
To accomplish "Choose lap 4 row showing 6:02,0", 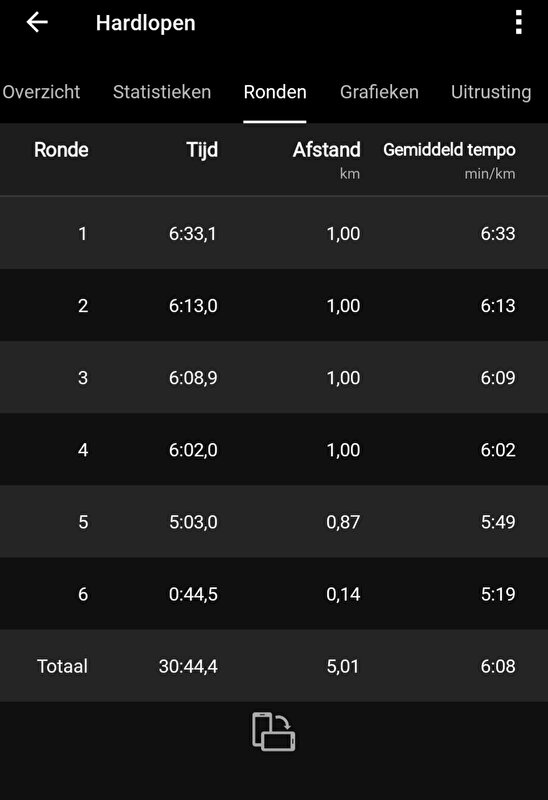I will [x=274, y=449].
